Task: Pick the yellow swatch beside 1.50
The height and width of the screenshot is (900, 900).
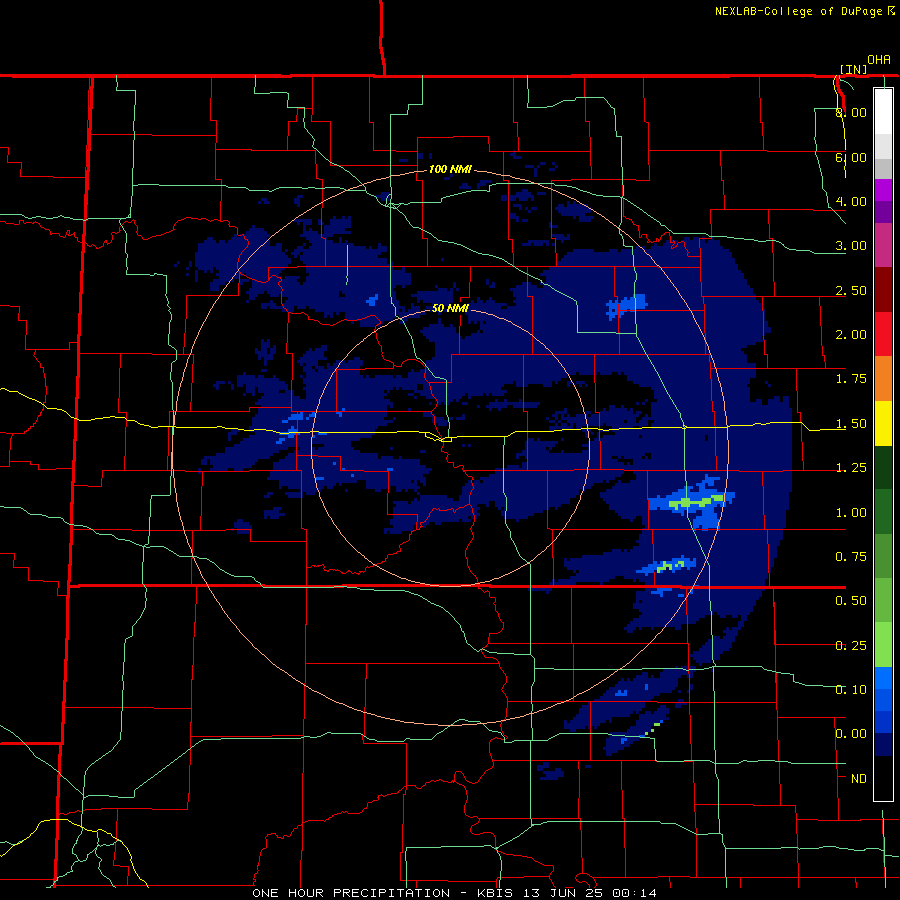Action: tap(883, 423)
